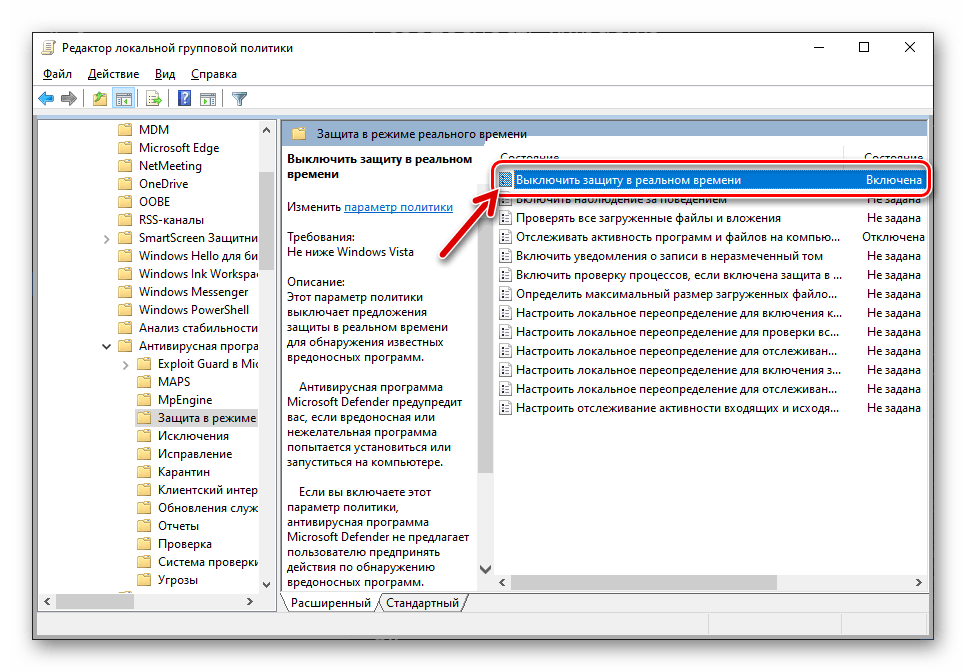
Task: Switch to the Расширенный tab
Action: (331, 603)
